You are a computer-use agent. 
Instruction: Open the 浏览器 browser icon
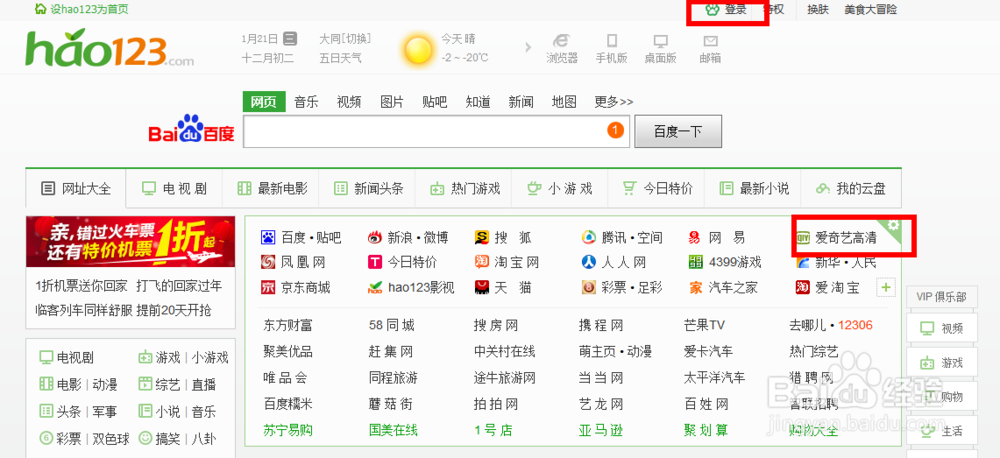pyautogui.click(x=562, y=41)
